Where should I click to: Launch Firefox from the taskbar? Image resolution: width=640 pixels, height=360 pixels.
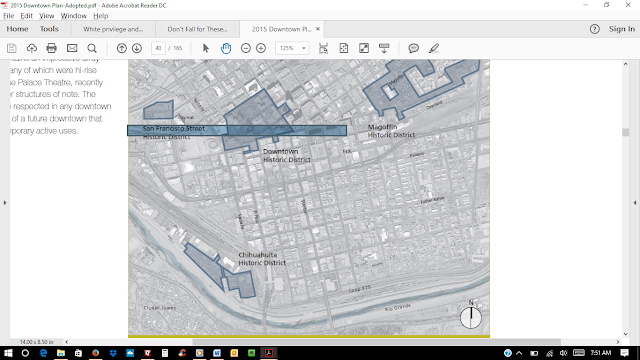click(96, 353)
